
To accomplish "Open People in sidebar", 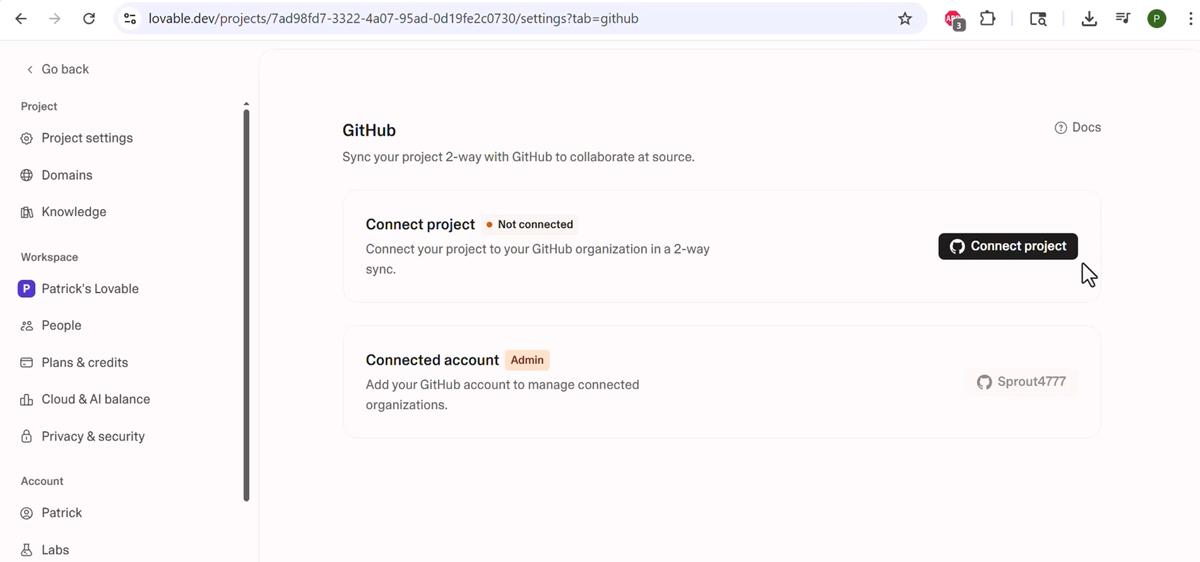I will [51, 325].
